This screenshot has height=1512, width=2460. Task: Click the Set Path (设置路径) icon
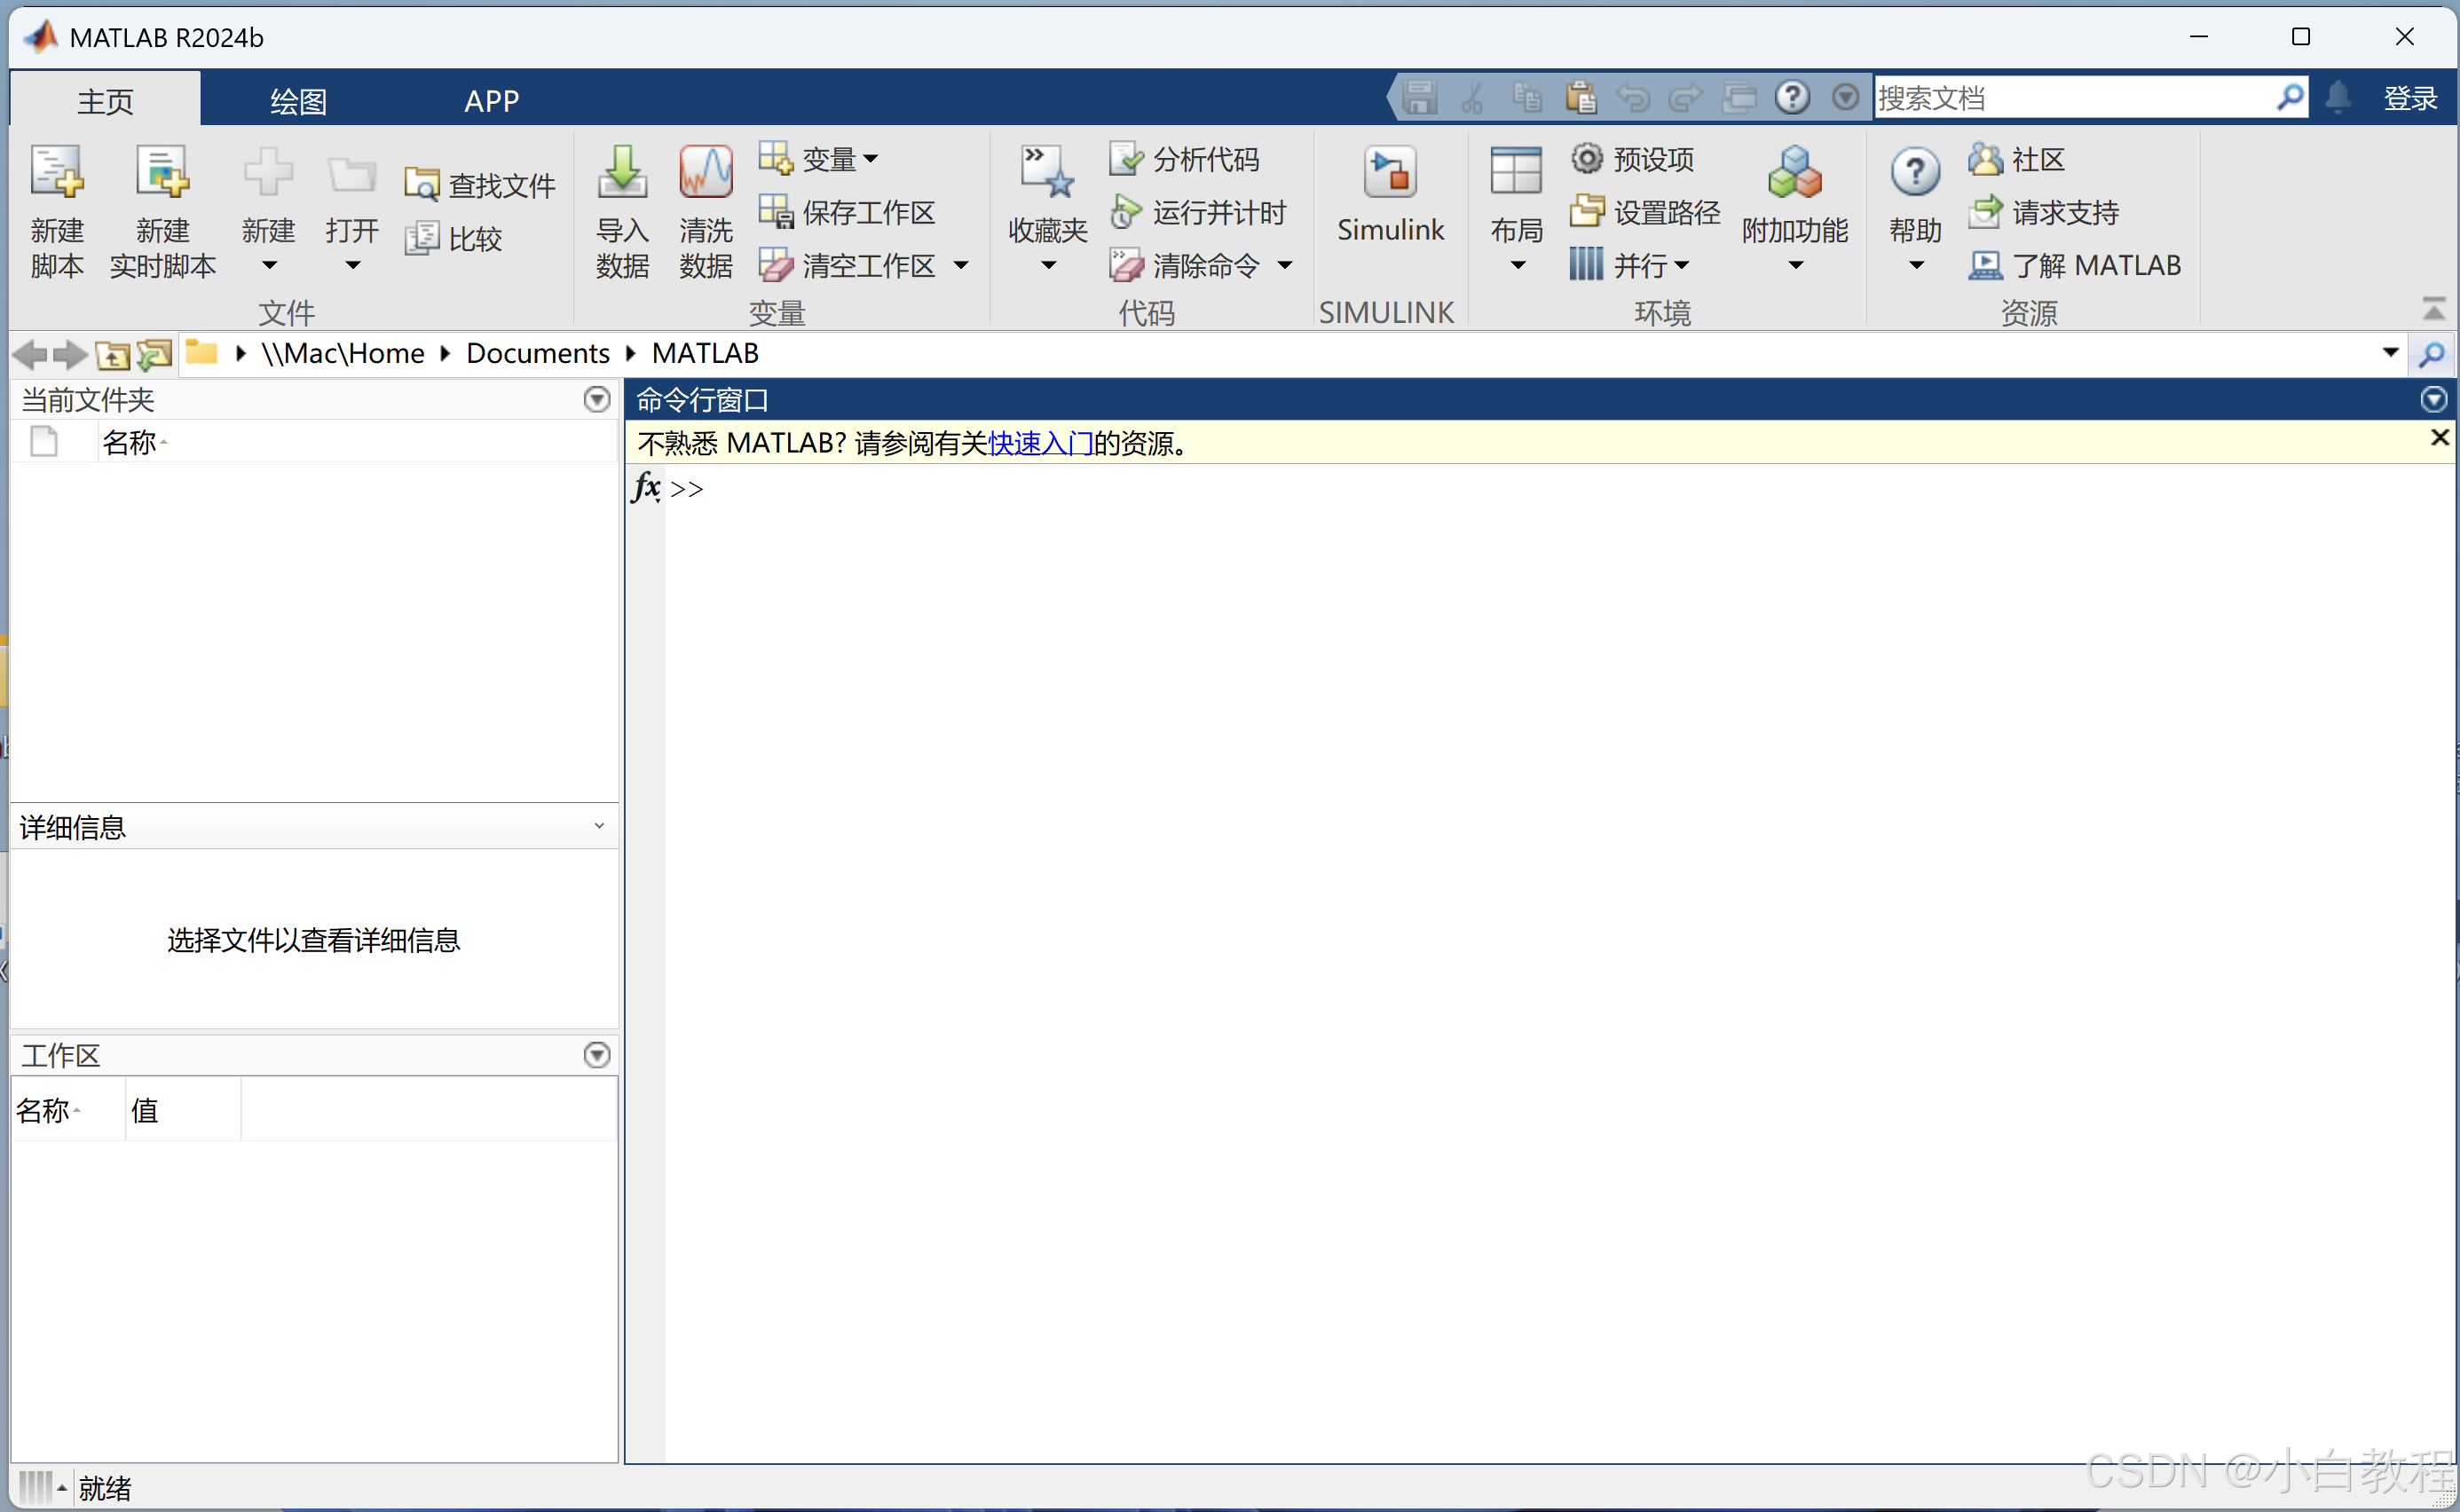click(1587, 211)
